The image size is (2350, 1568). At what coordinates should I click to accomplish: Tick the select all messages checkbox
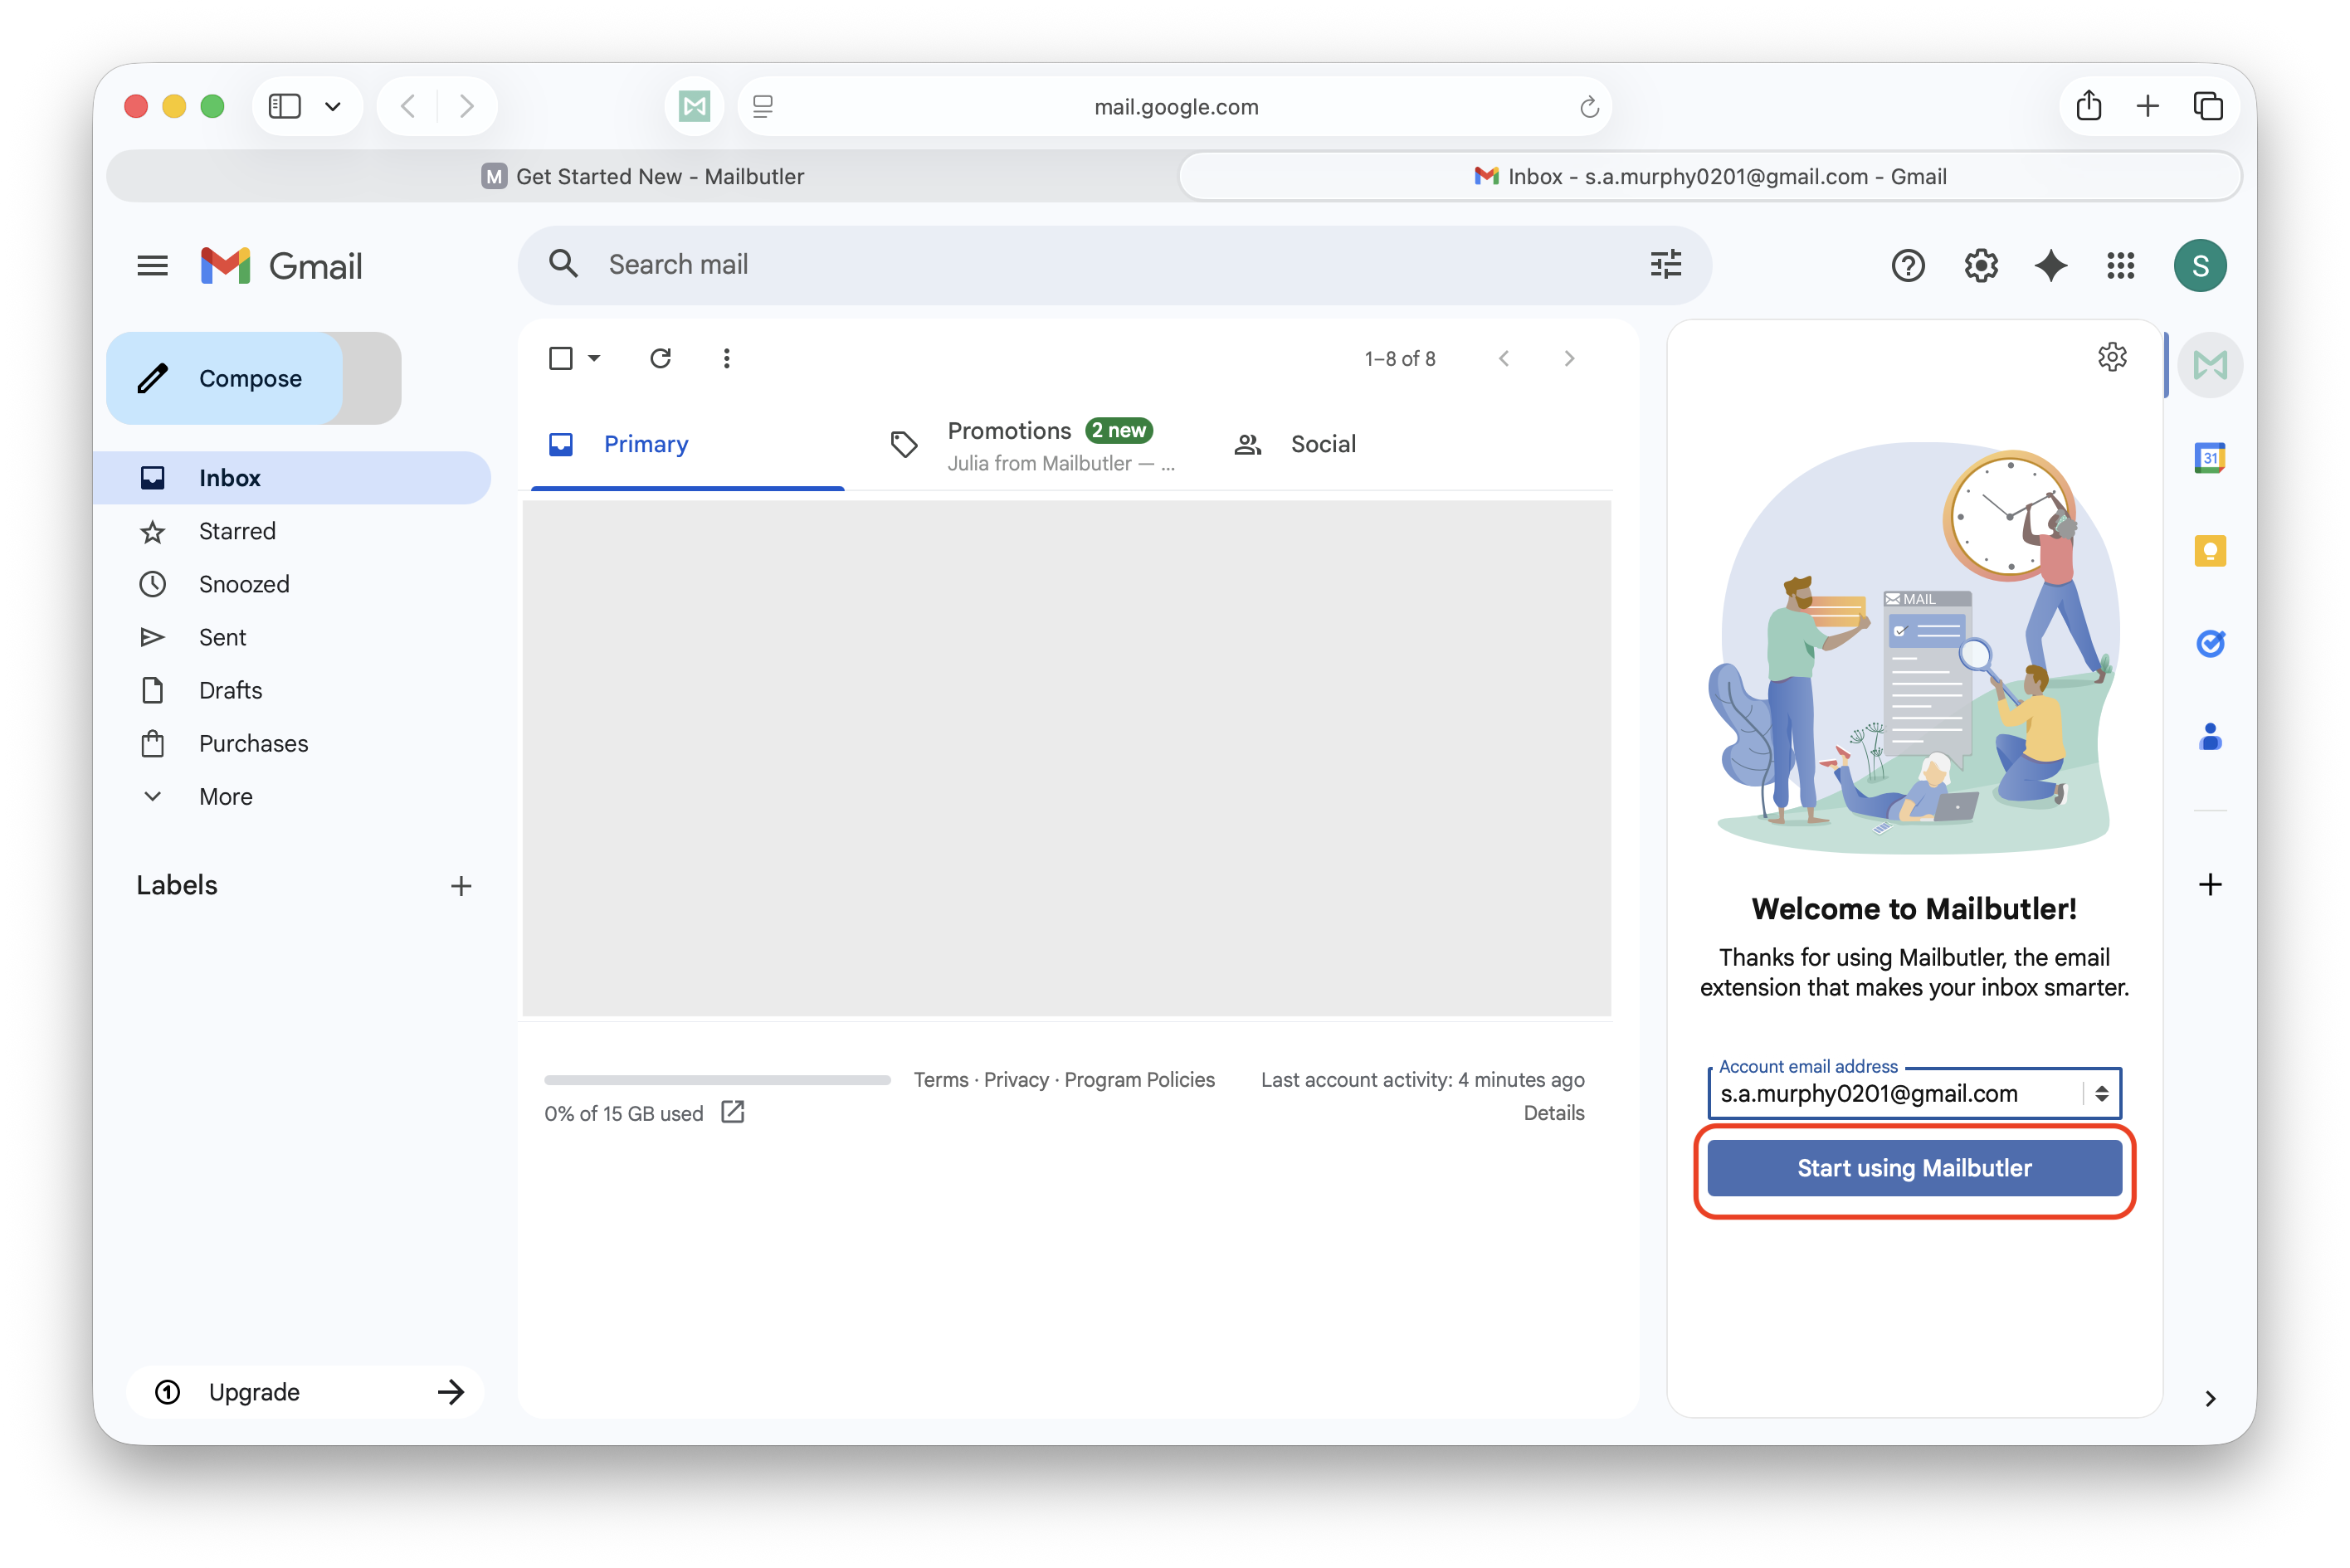point(561,358)
